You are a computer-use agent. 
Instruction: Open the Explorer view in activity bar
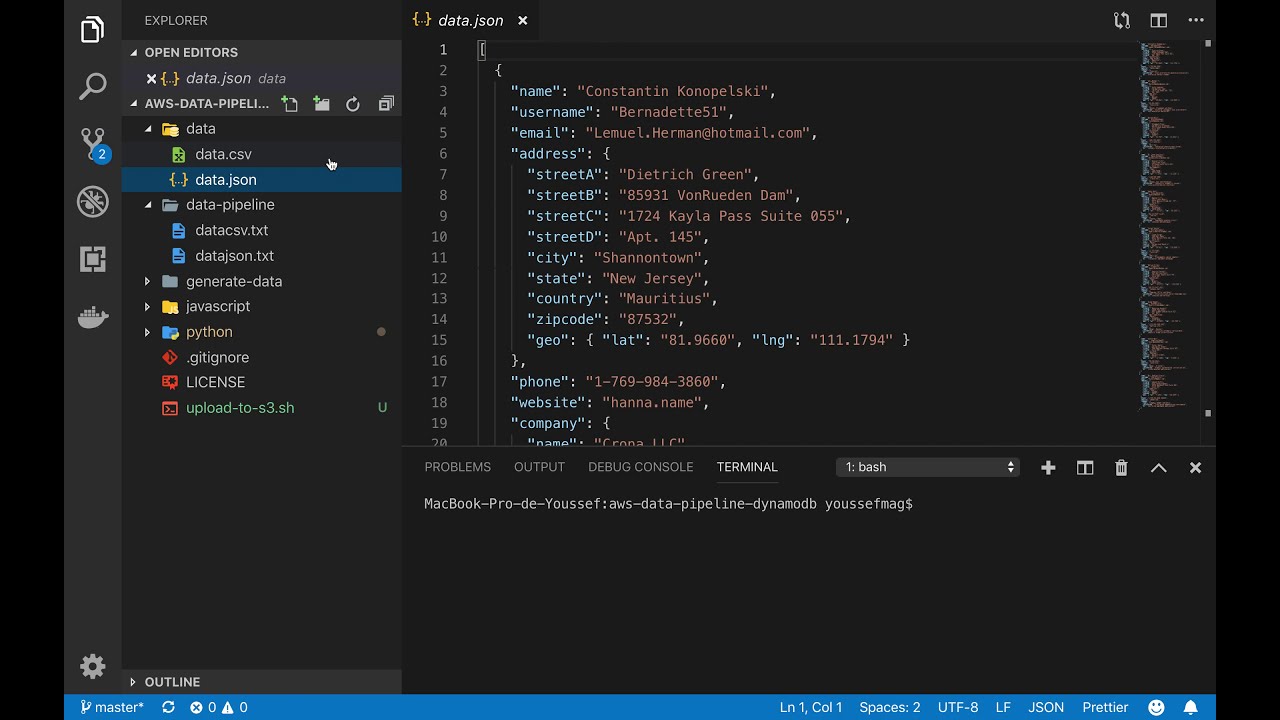click(92, 30)
